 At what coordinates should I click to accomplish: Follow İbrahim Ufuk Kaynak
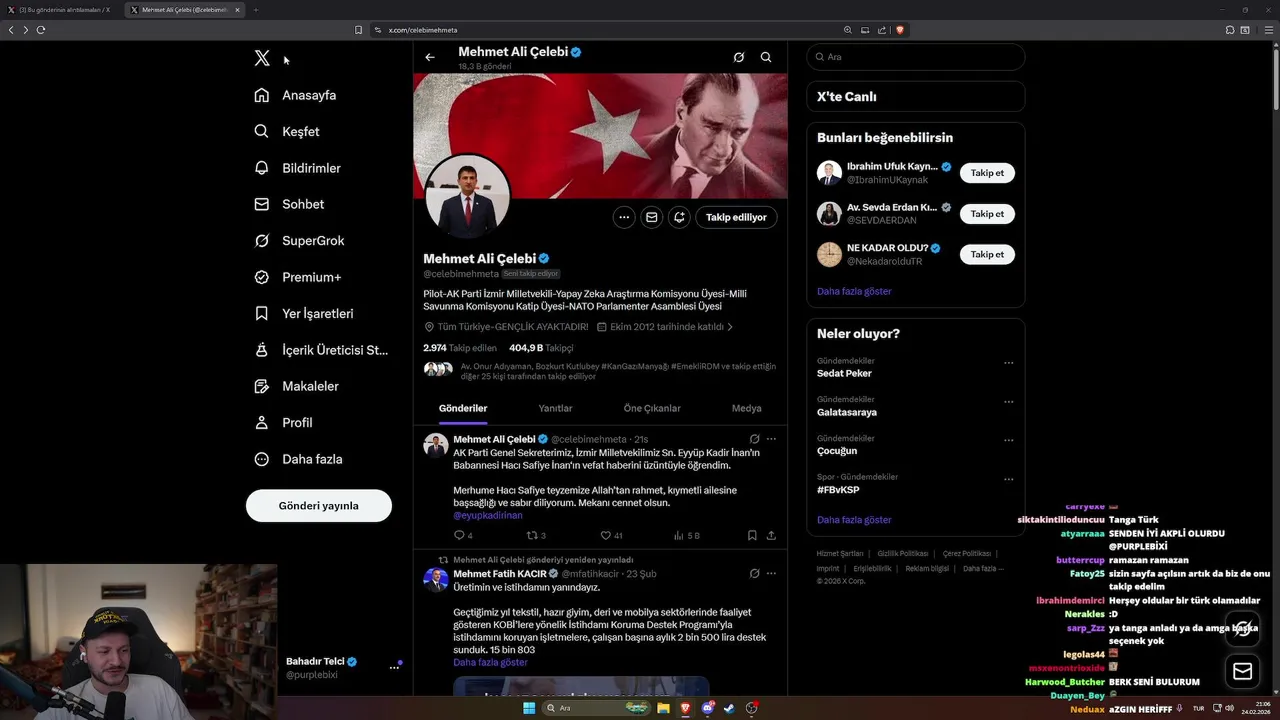tap(987, 173)
